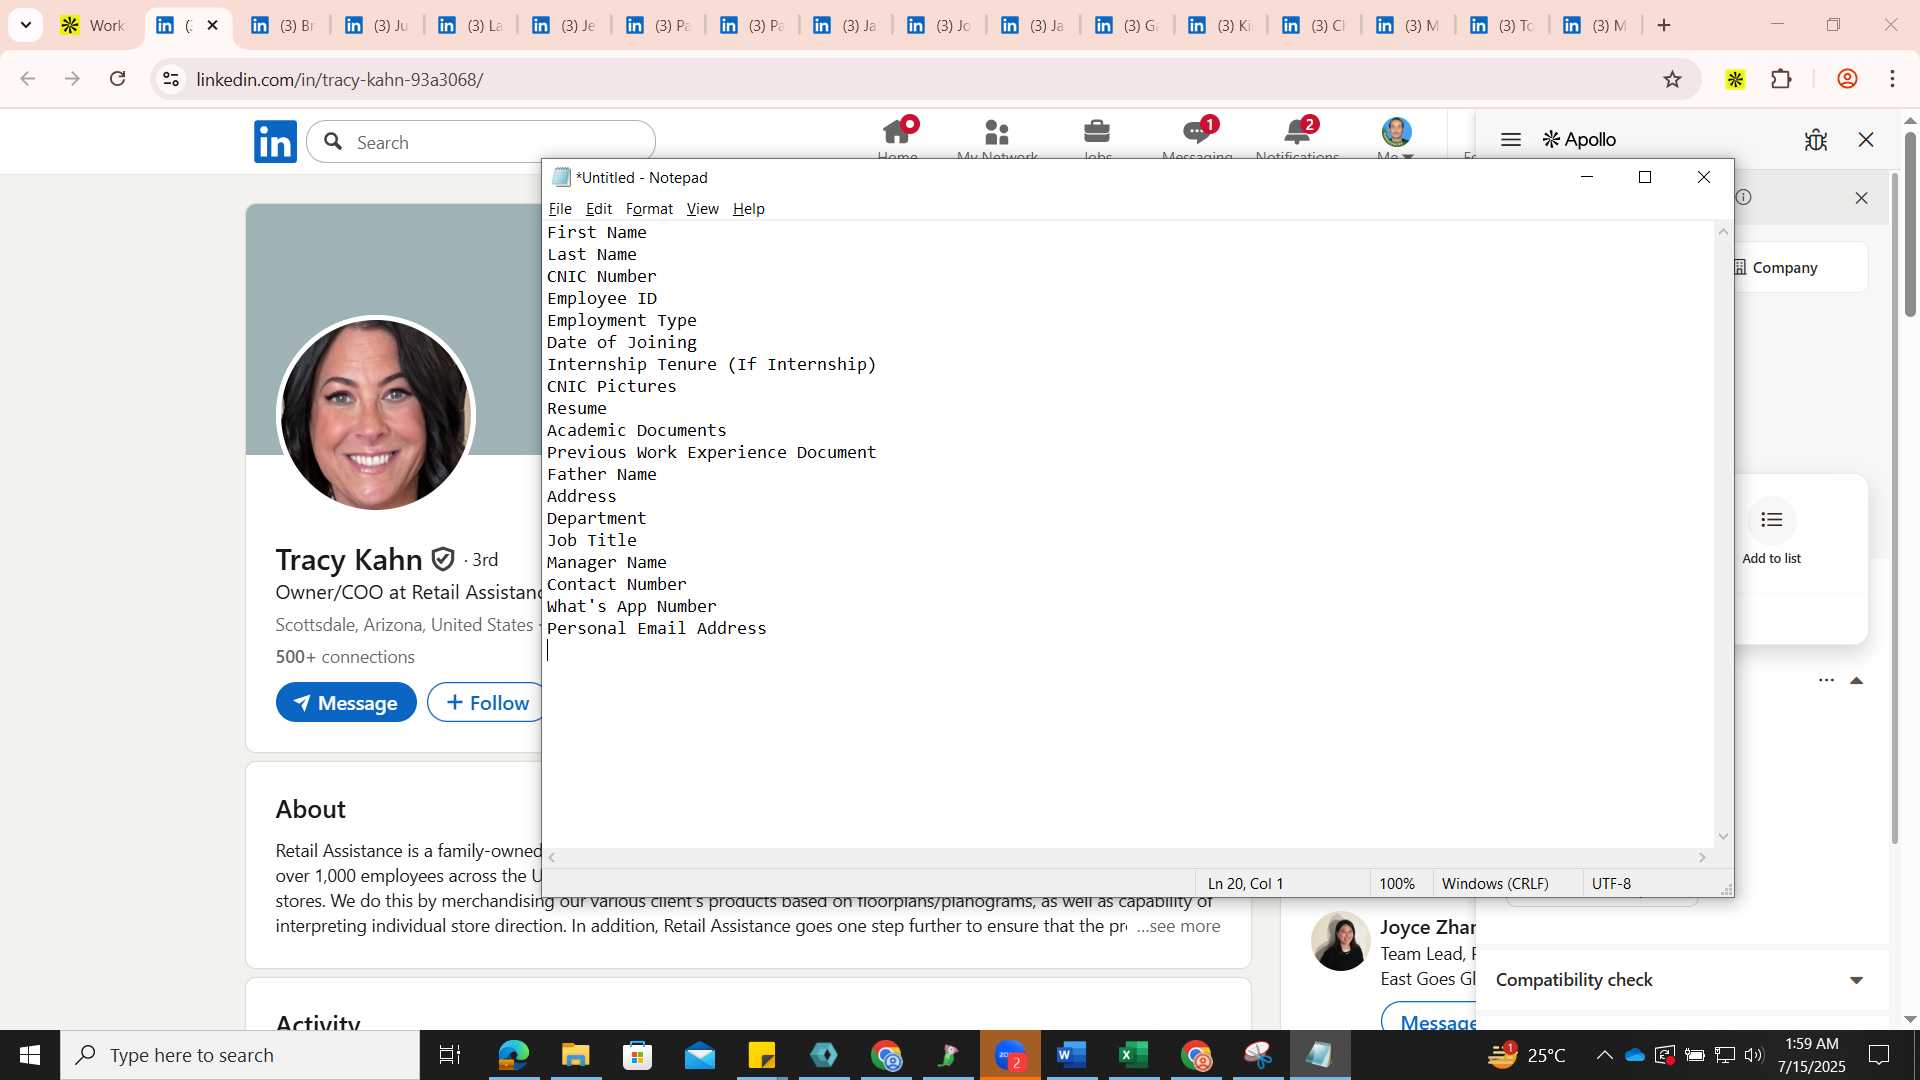The height and width of the screenshot is (1080, 1920).
Task: Click Windows Start button
Action: tap(30, 1055)
